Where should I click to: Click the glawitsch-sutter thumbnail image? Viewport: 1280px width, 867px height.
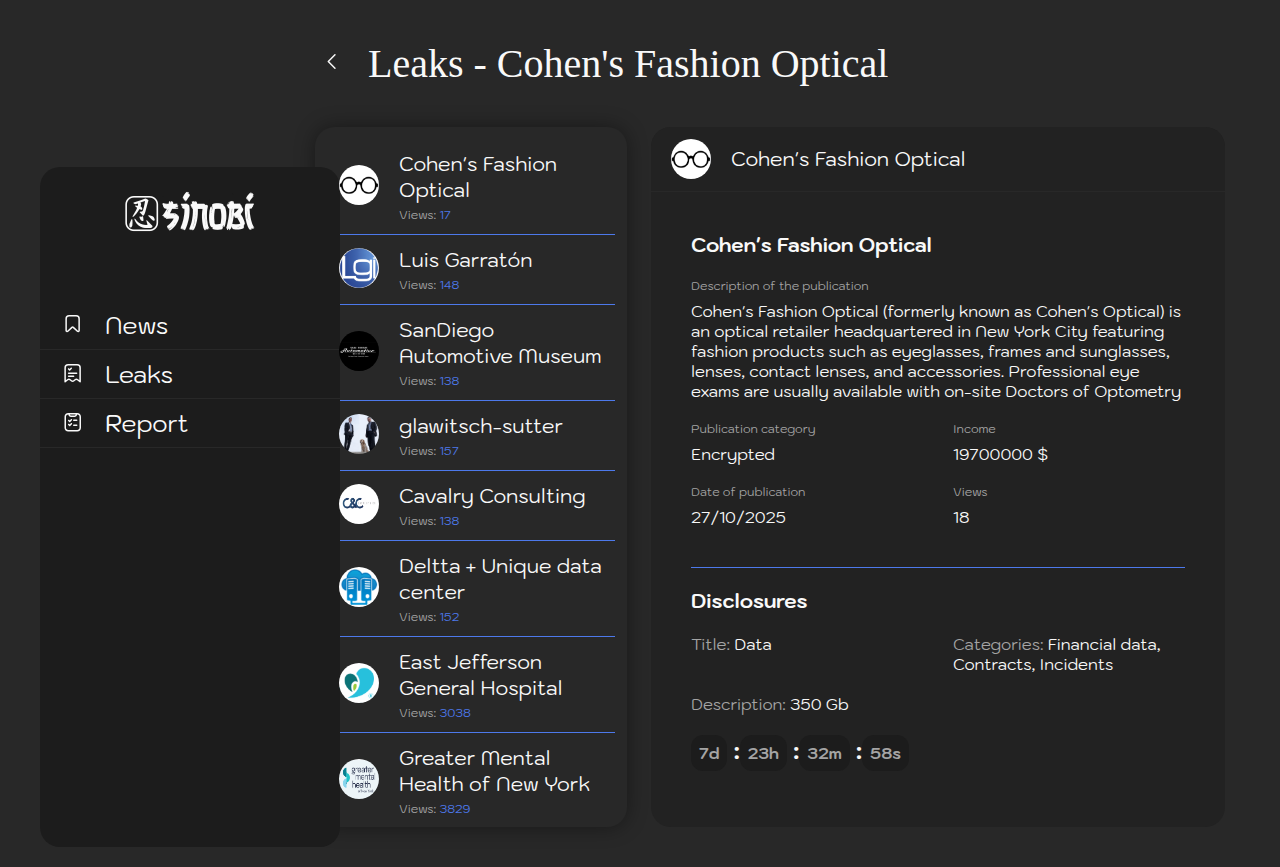[x=359, y=434]
